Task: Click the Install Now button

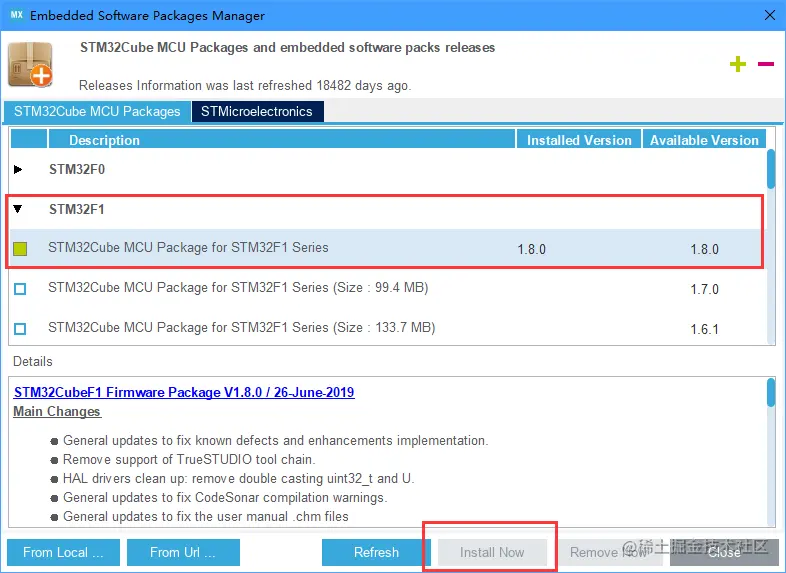Action: (492, 552)
